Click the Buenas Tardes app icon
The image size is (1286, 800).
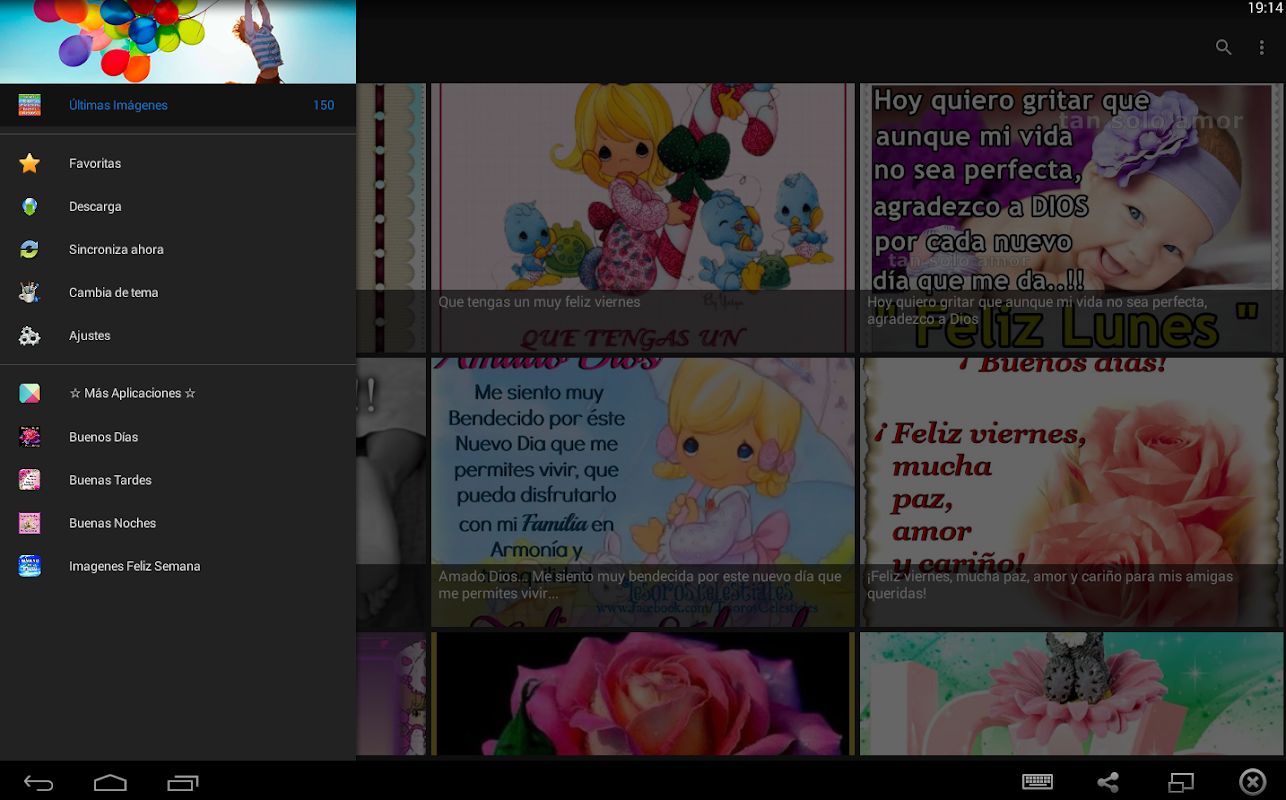pyautogui.click(x=30, y=480)
